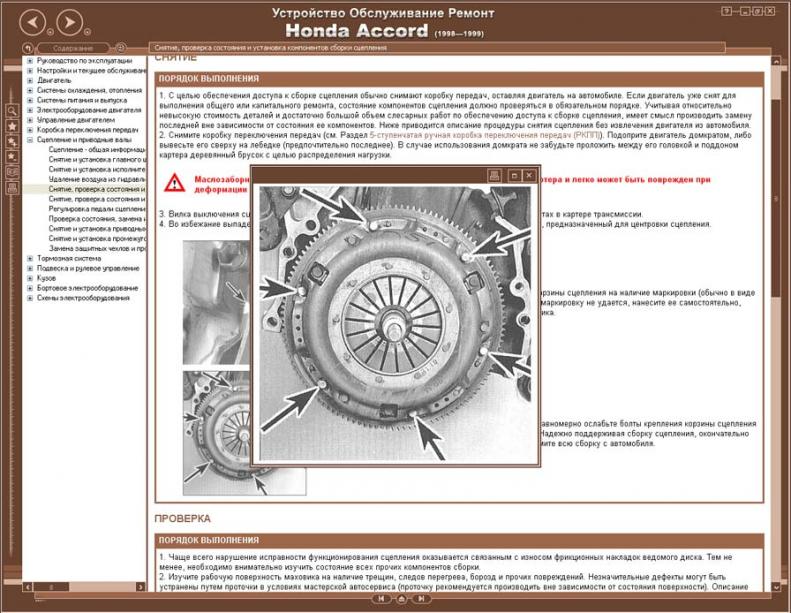Open Регулировка педали сцепления topic

(97, 209)
